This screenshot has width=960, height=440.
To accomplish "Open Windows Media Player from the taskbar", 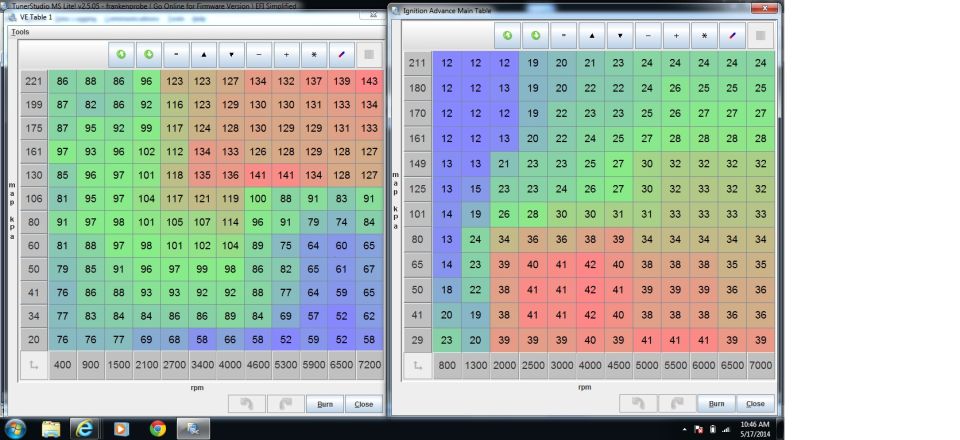I will click(x=121, y=428).
